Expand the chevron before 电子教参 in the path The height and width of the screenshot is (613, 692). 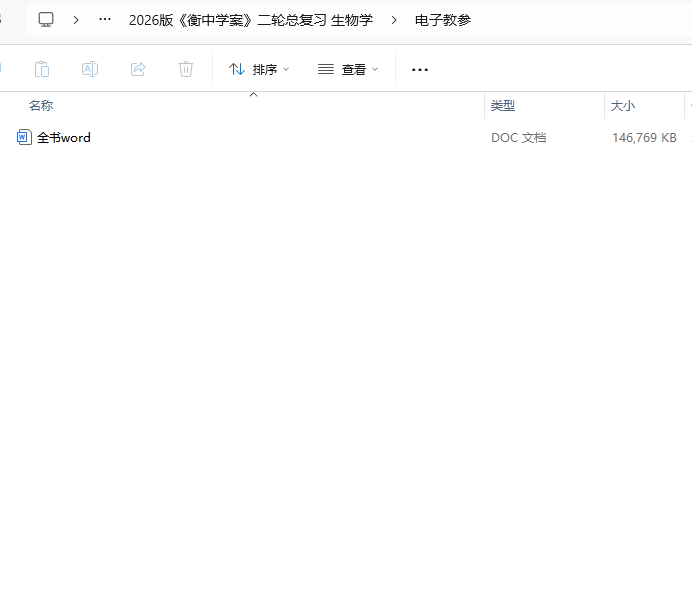point(394,19)
